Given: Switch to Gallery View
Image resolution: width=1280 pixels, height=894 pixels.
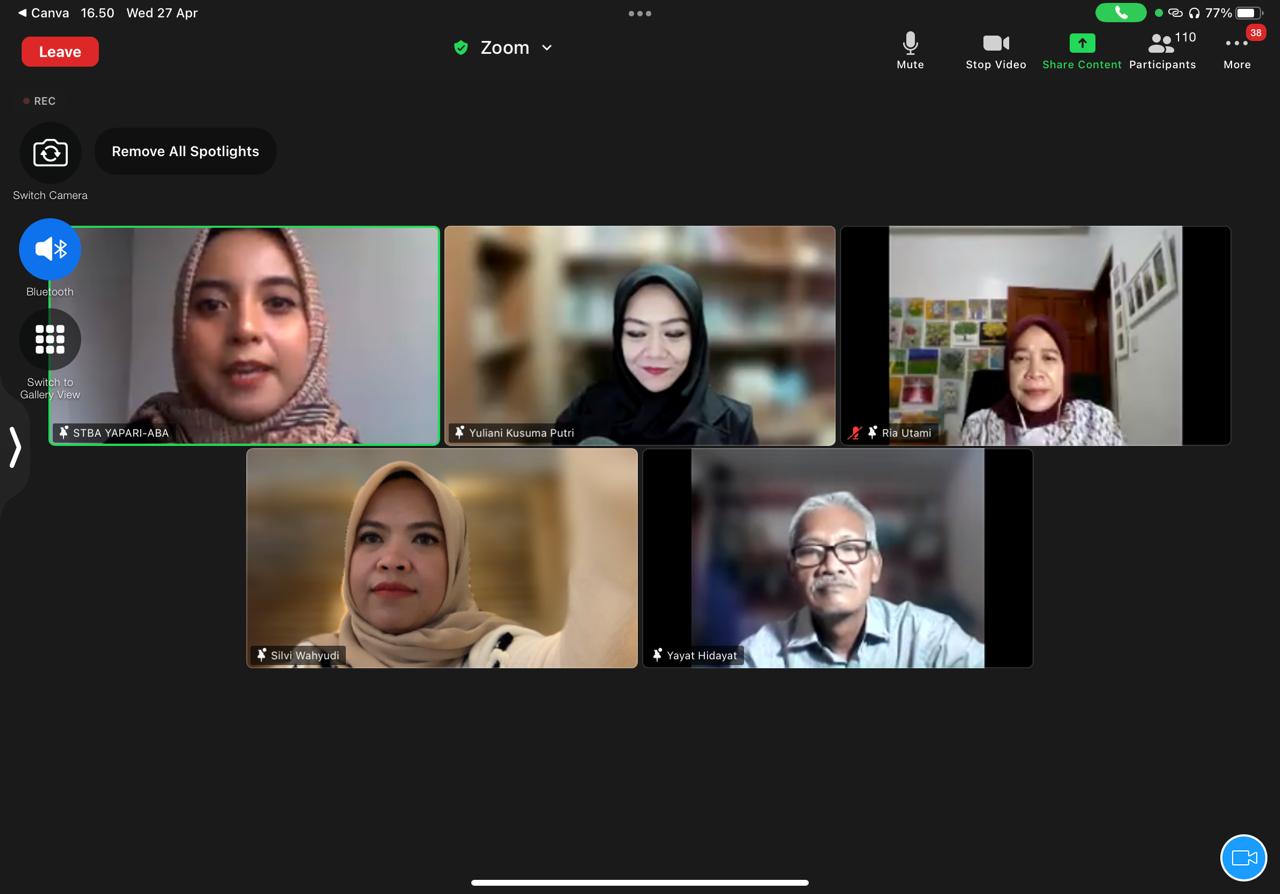Looking at the screenshot, I should pos(50,340).
